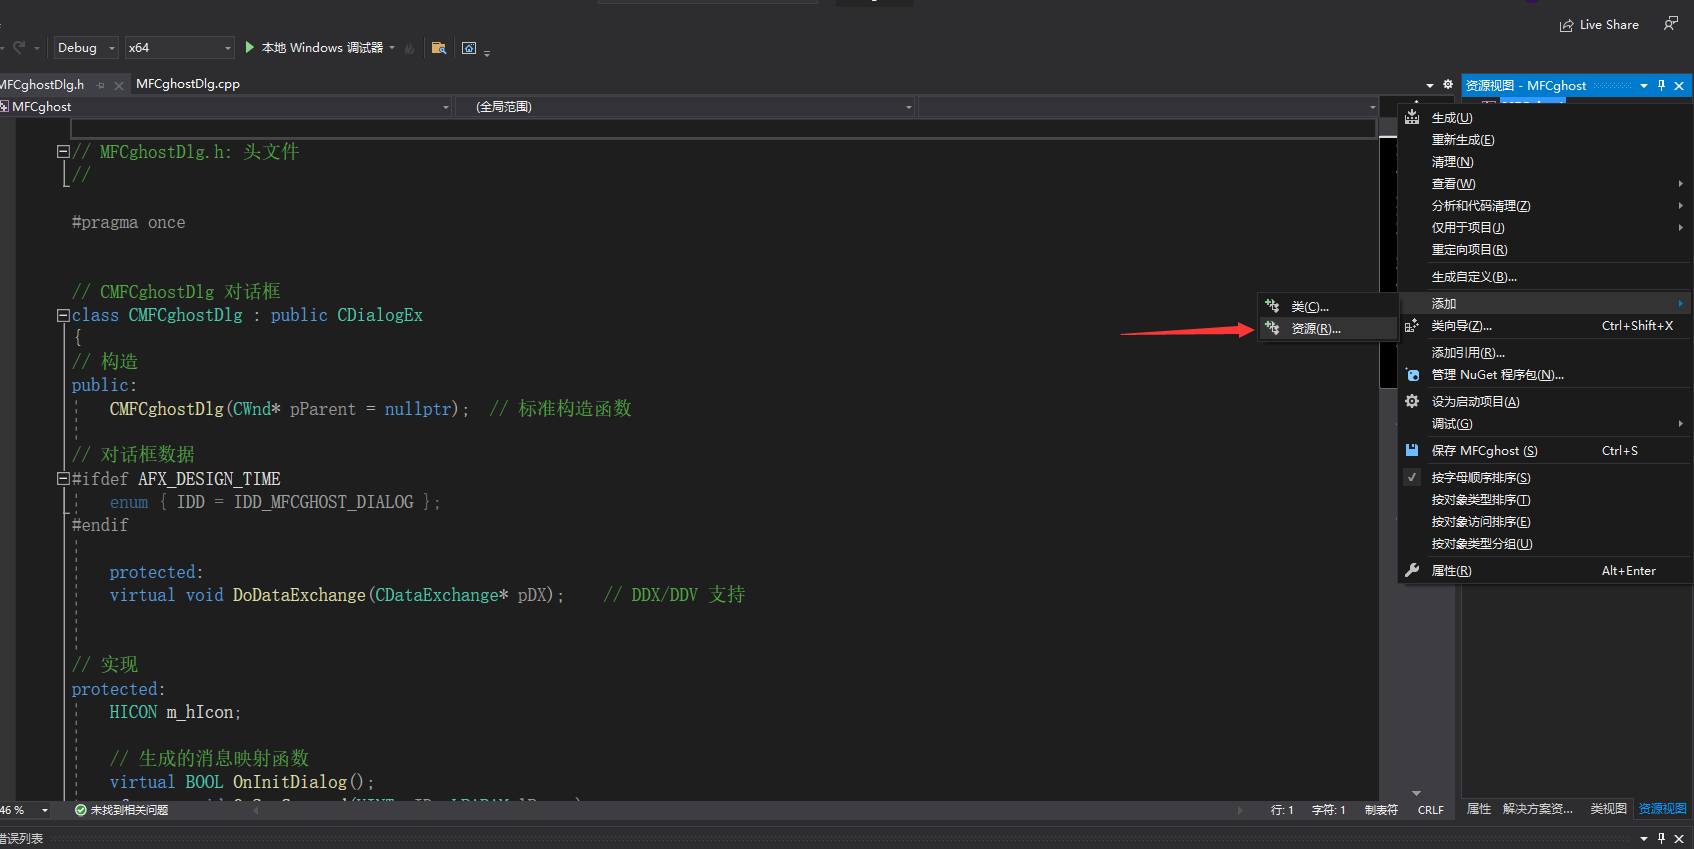The width and height of the screenshot is (1694, 849).
Task: Select Resource (资源) in the Add submenu
Action: [x=1315, y=329]
